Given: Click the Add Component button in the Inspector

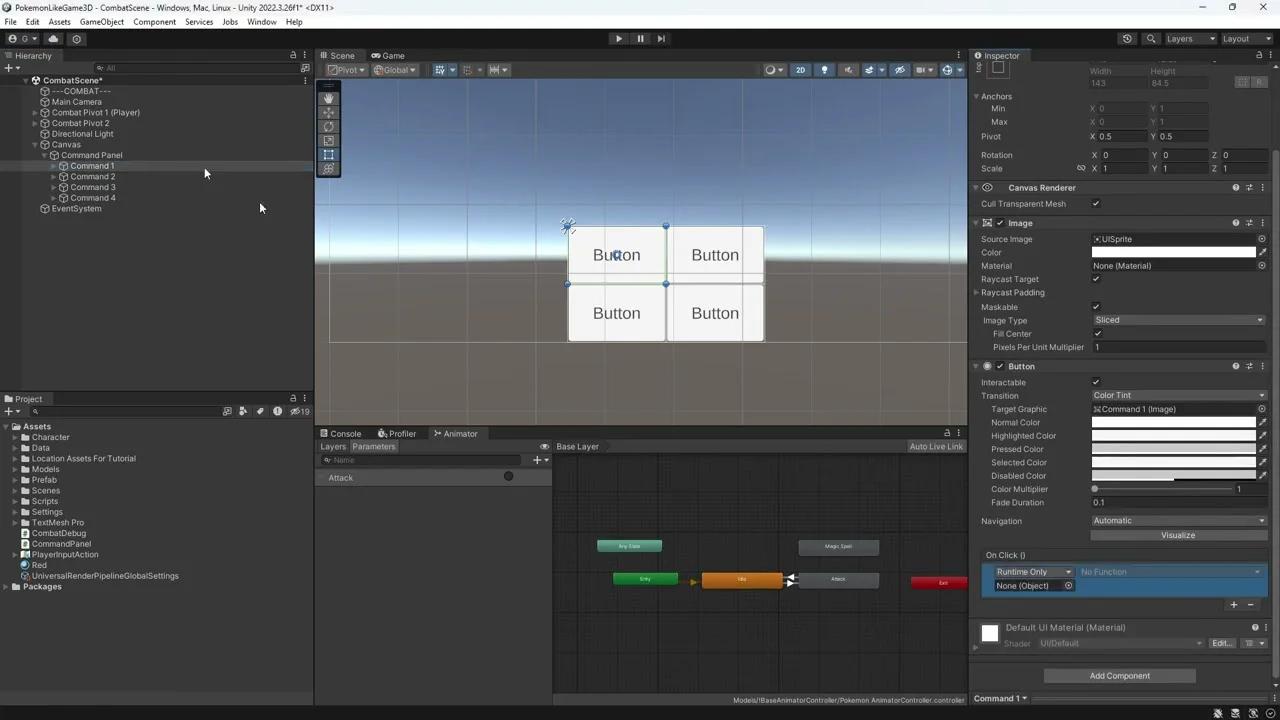Looking at the screenshot, I should (1119, 675).
